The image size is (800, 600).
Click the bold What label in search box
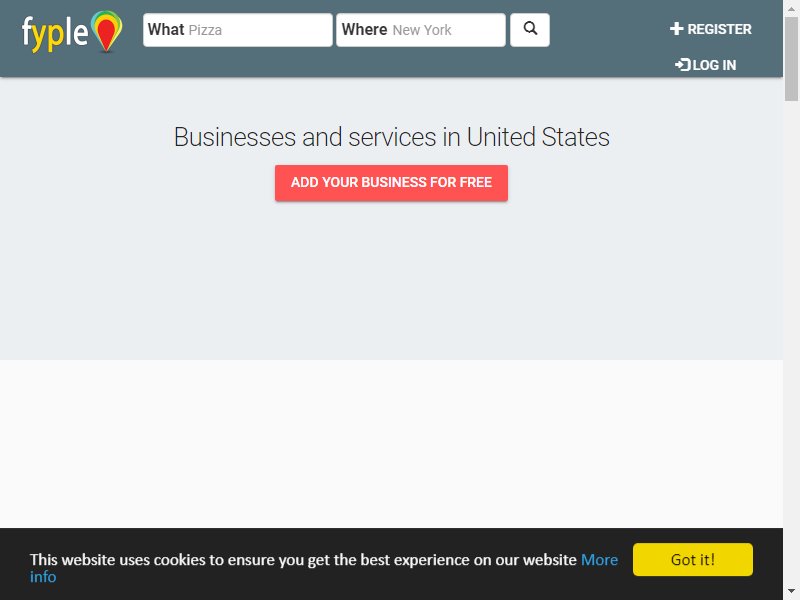[x=166, y=30]
